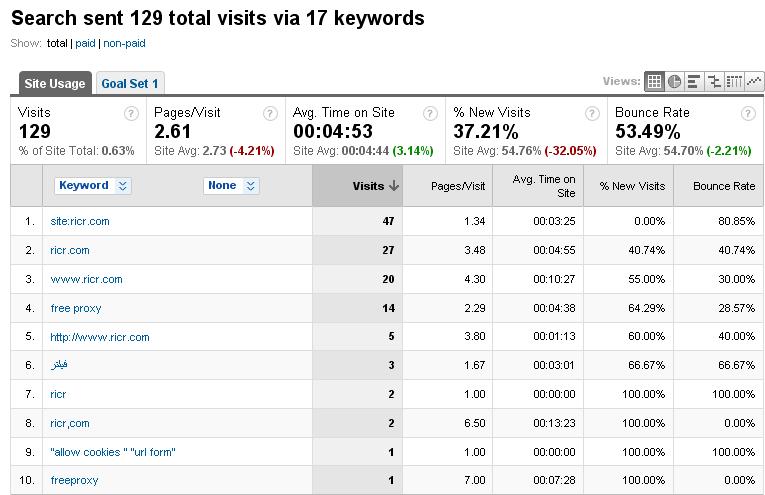Open help for Pages/Visit metric
The height and width of the screenshot is (495, 765).
[270, 114]
